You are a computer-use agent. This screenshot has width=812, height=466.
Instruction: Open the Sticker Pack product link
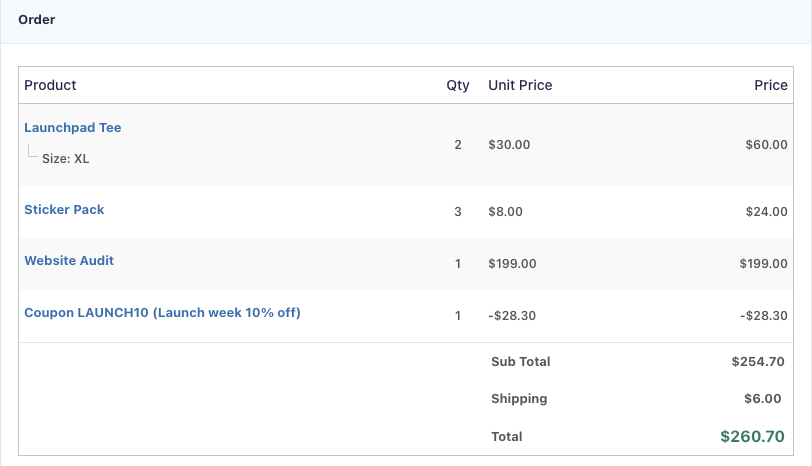tap(64, 210)
